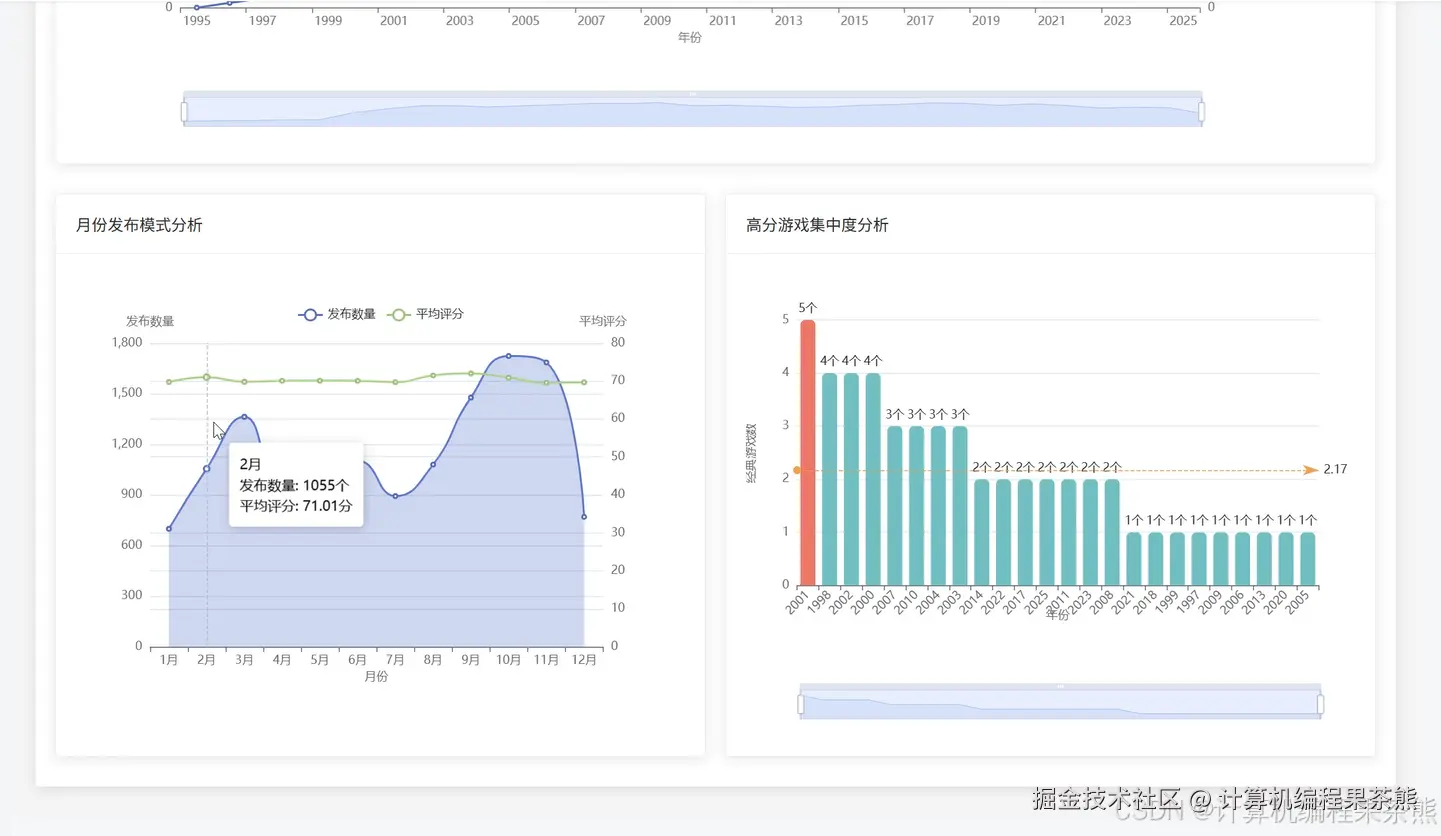The width and height of the screenshot is (1441, 836).
Task: Click the orange average line start dot
Action: (797, 470)
